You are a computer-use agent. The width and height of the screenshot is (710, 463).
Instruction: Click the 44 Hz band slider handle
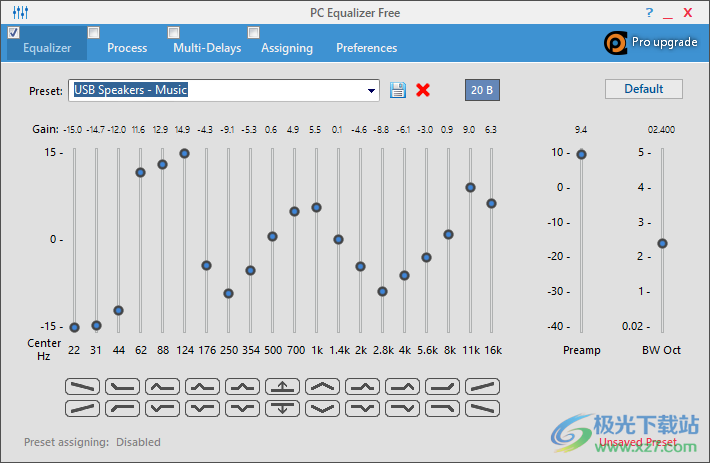[x=118, y=310]
